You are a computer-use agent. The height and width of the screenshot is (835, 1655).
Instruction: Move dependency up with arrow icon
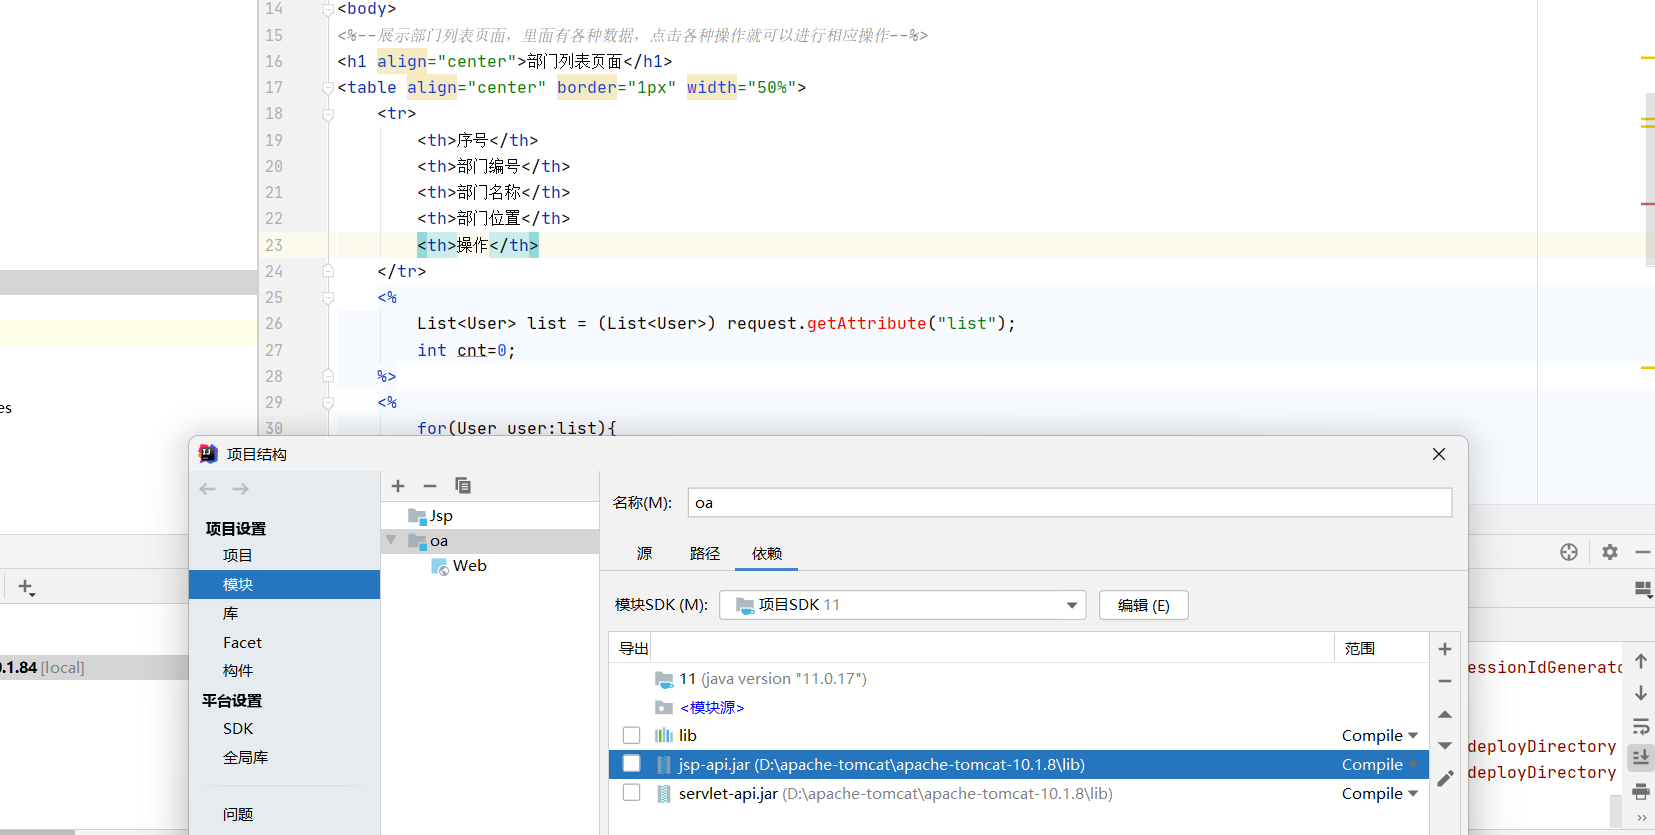(1445, 714)
